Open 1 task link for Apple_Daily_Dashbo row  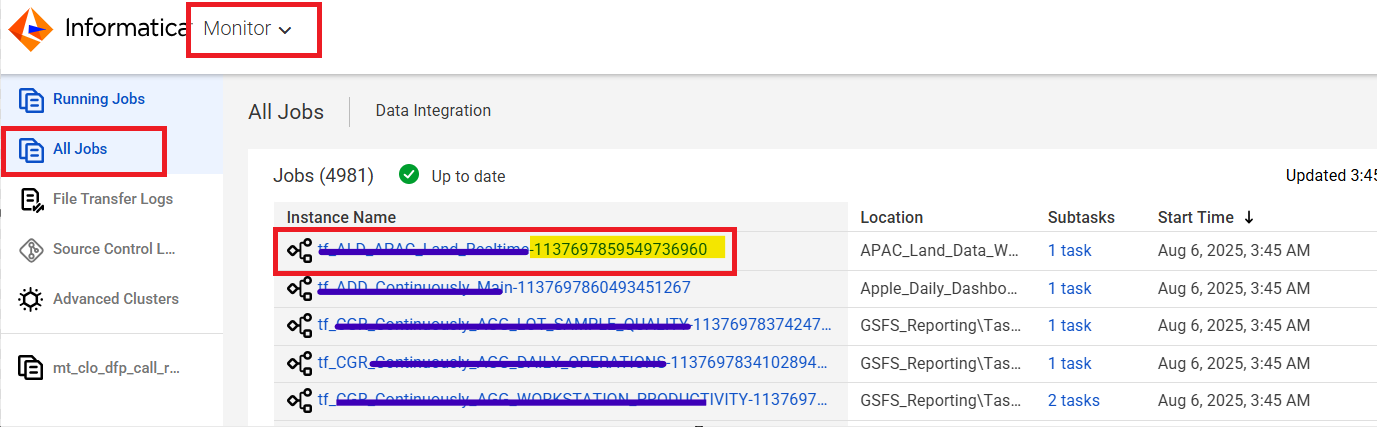(x=1069, y=288)
